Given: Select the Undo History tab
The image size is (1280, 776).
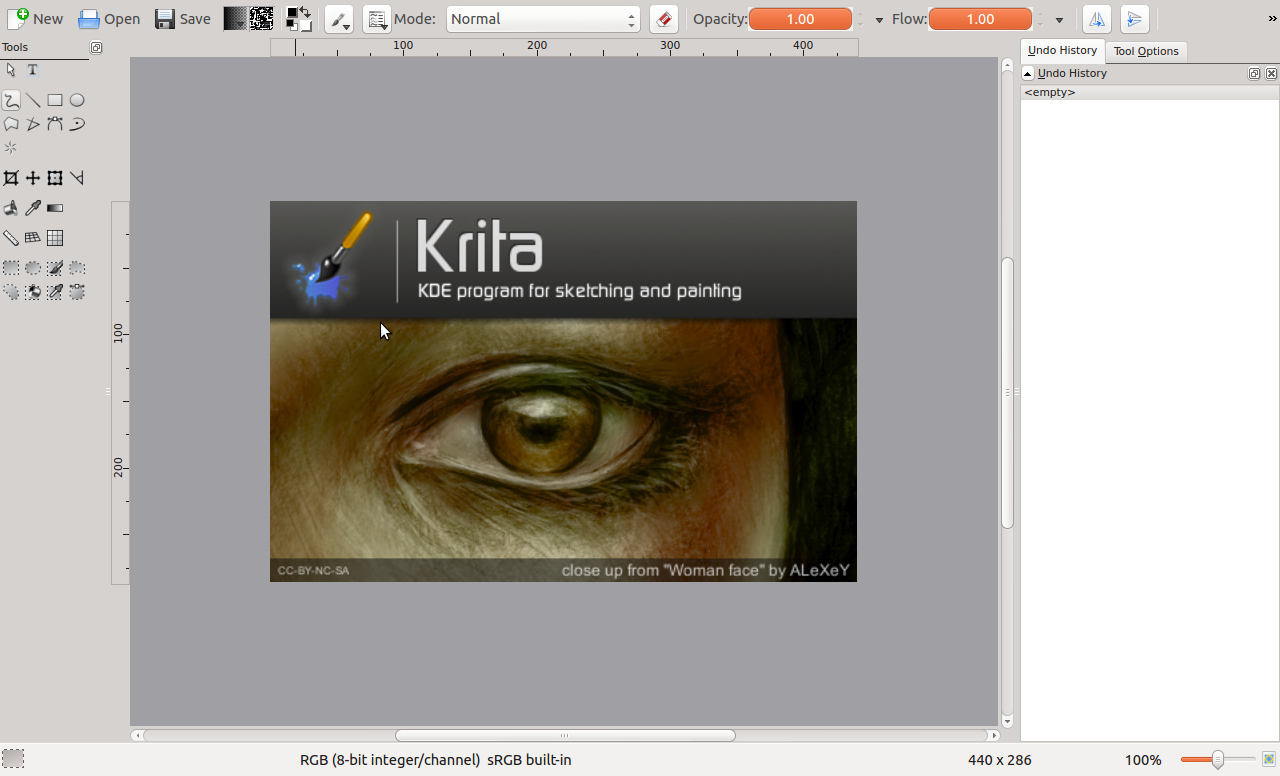Looking at the screenshot, I should point(1061,50).
